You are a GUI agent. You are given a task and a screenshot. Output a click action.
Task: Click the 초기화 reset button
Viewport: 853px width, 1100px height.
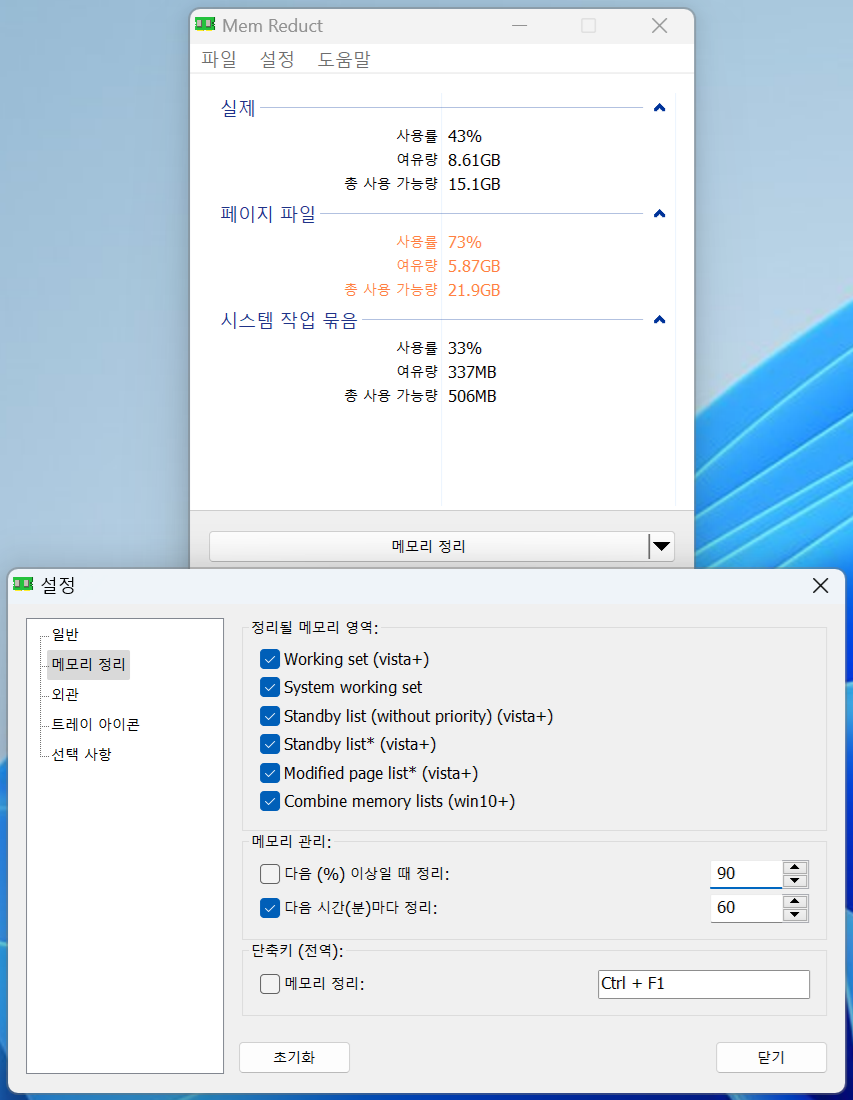click(x=295, y=1057)
